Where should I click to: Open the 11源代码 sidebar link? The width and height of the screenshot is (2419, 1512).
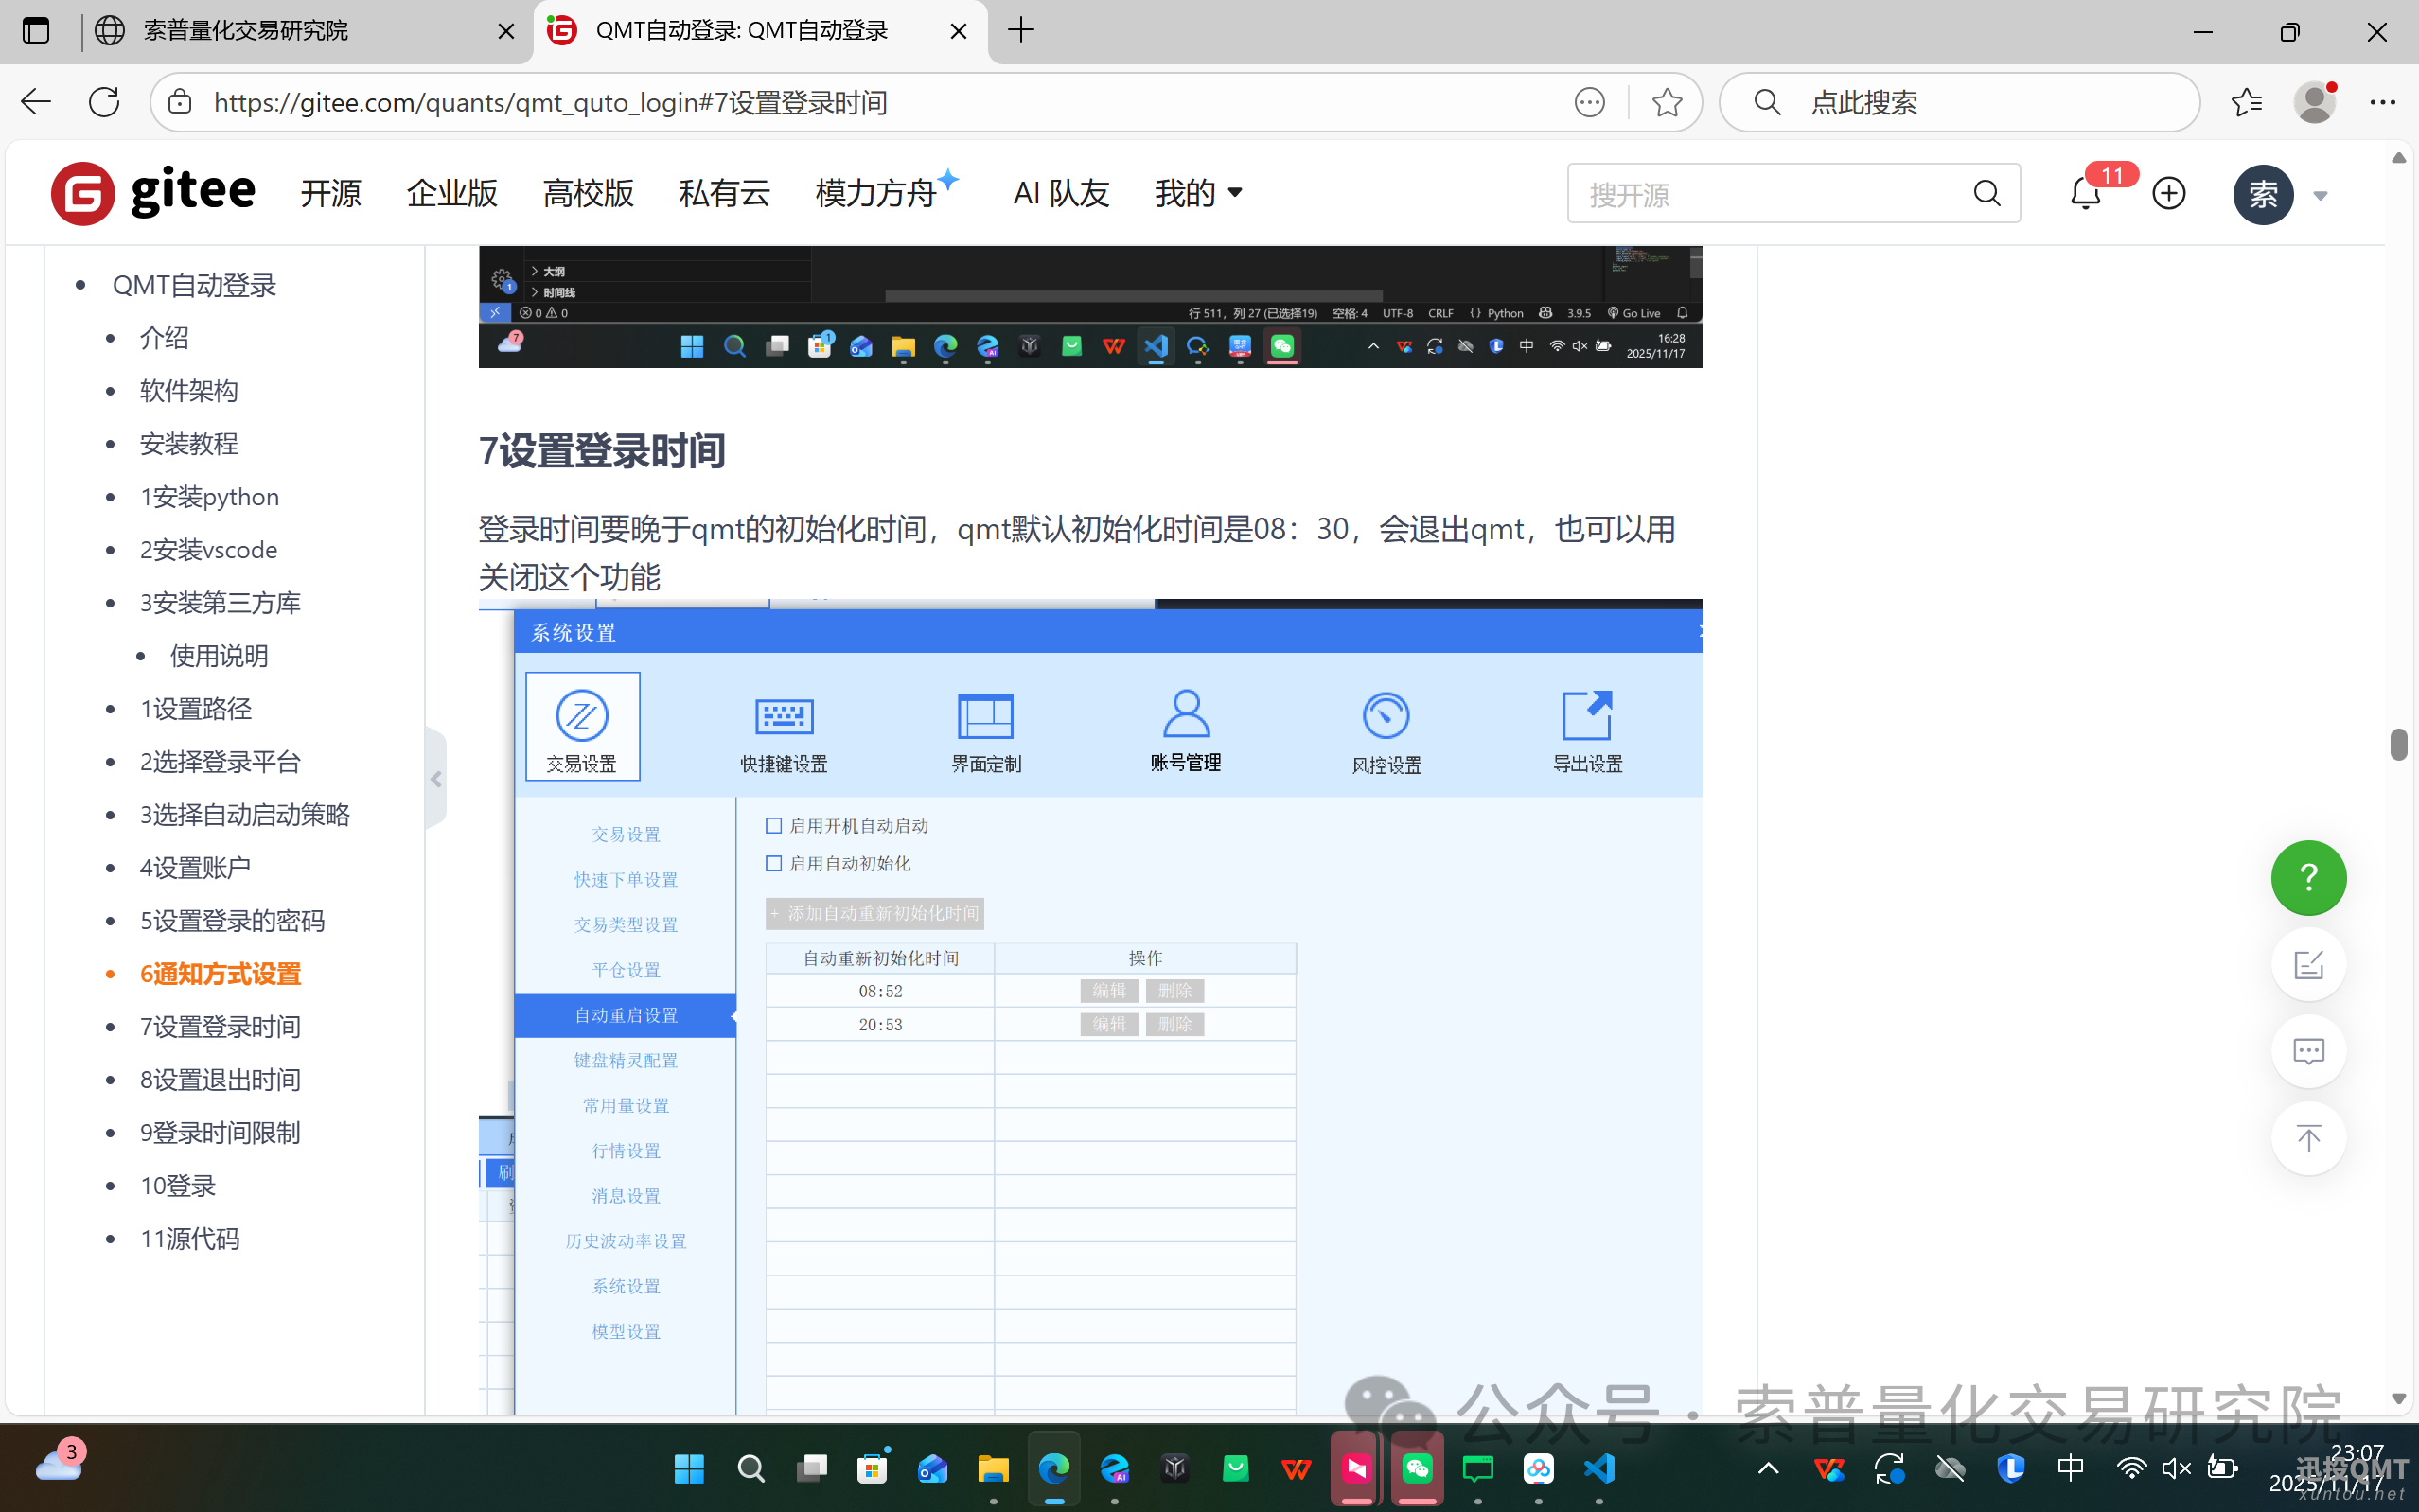[x=190, y=1238]
